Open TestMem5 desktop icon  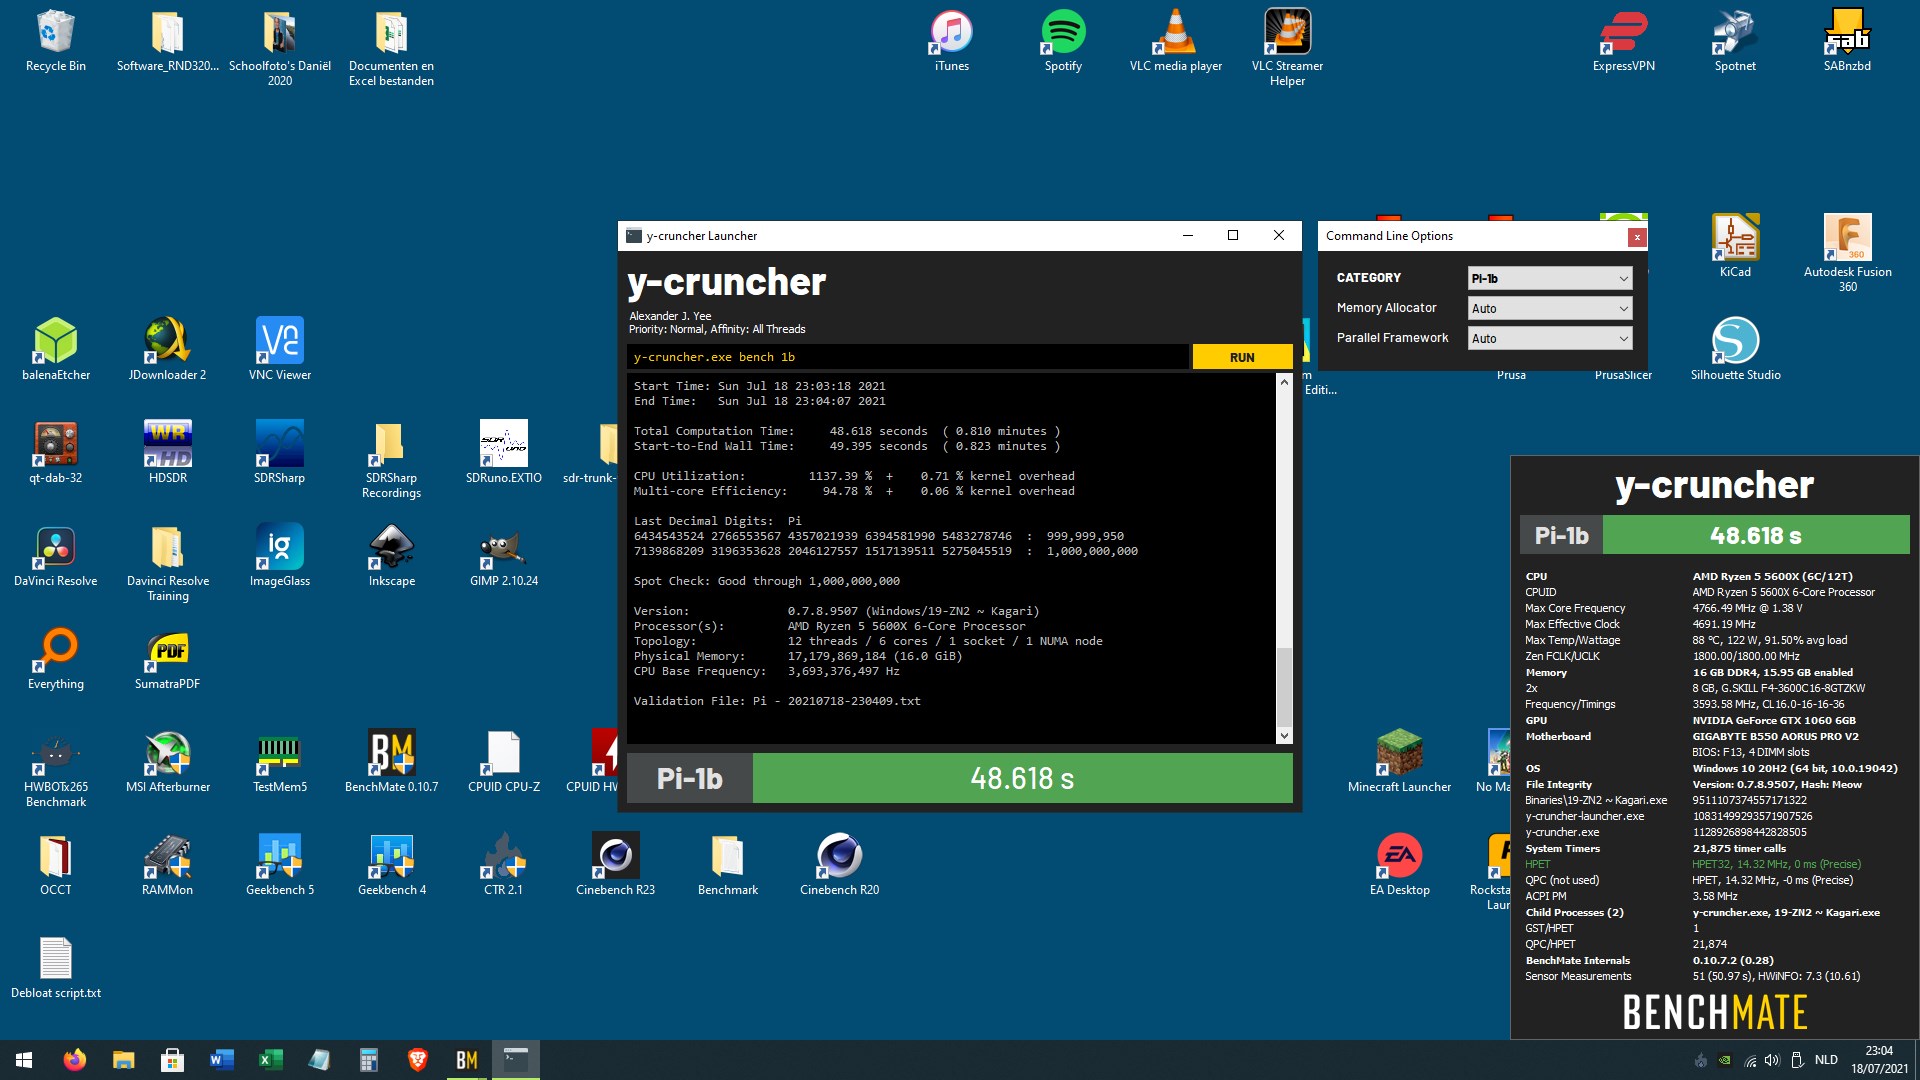pyautogui.click(x=279, y=762)
